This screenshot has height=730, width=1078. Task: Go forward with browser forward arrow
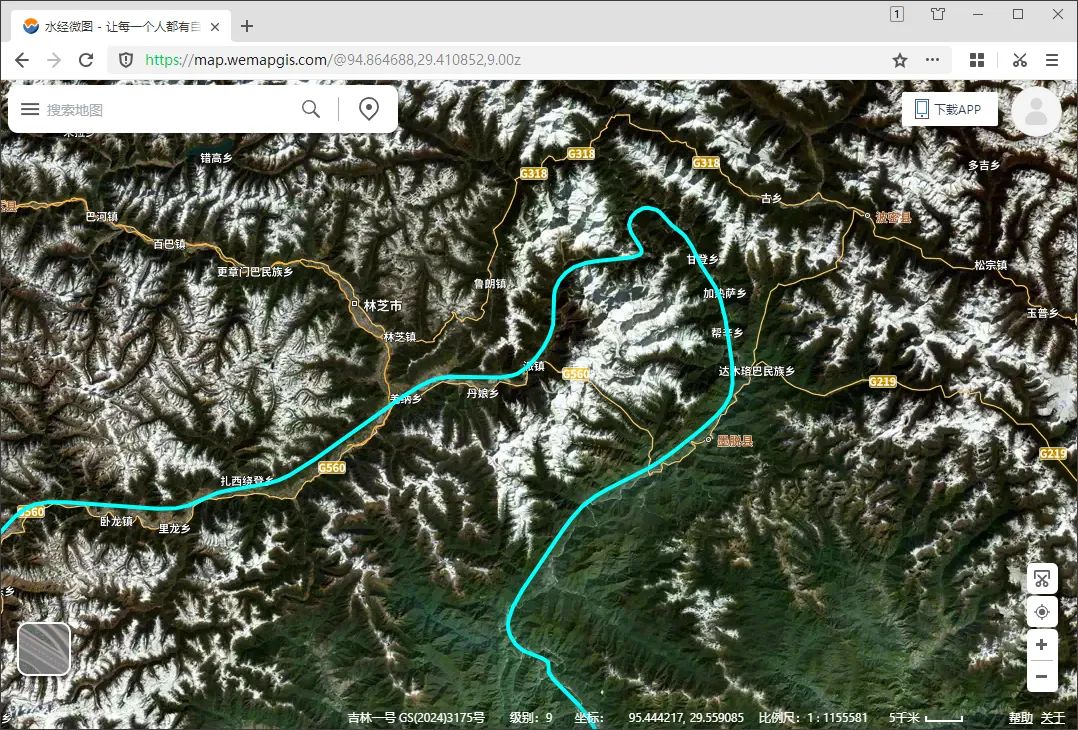pos(54,60)
